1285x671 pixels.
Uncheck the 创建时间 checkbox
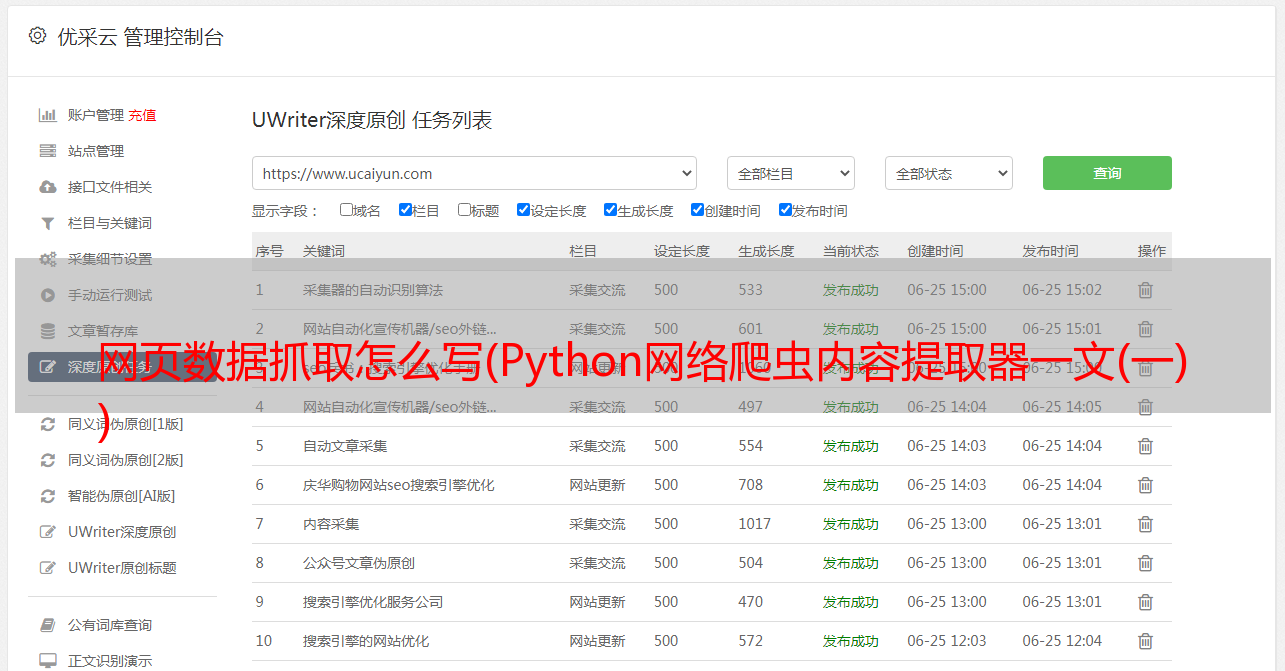(x=697, y=210)
